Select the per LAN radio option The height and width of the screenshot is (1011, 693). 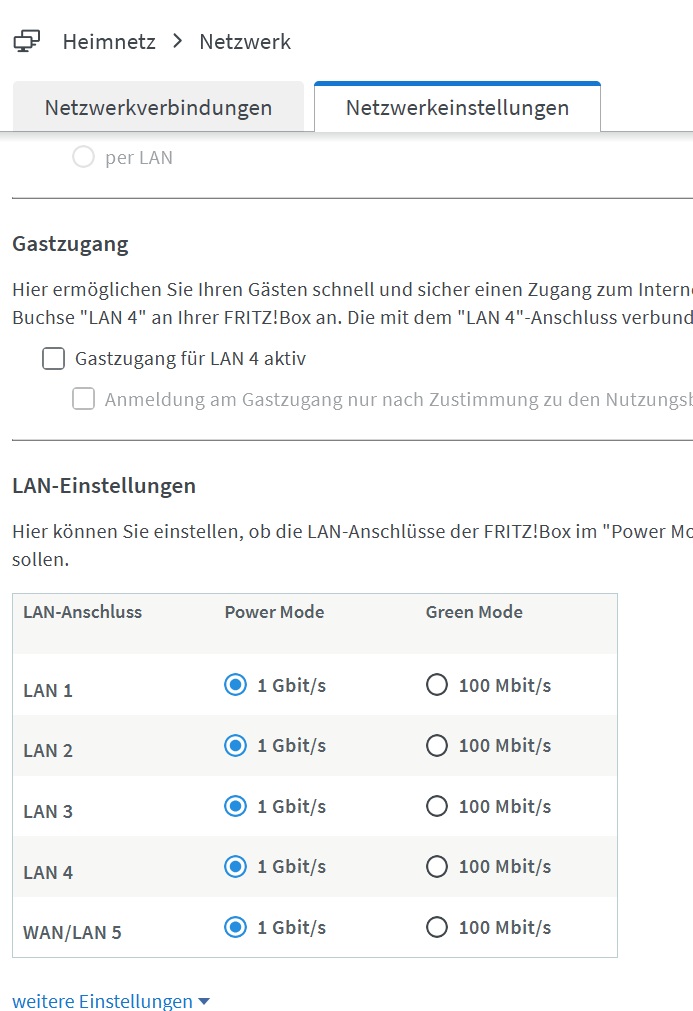83,157
